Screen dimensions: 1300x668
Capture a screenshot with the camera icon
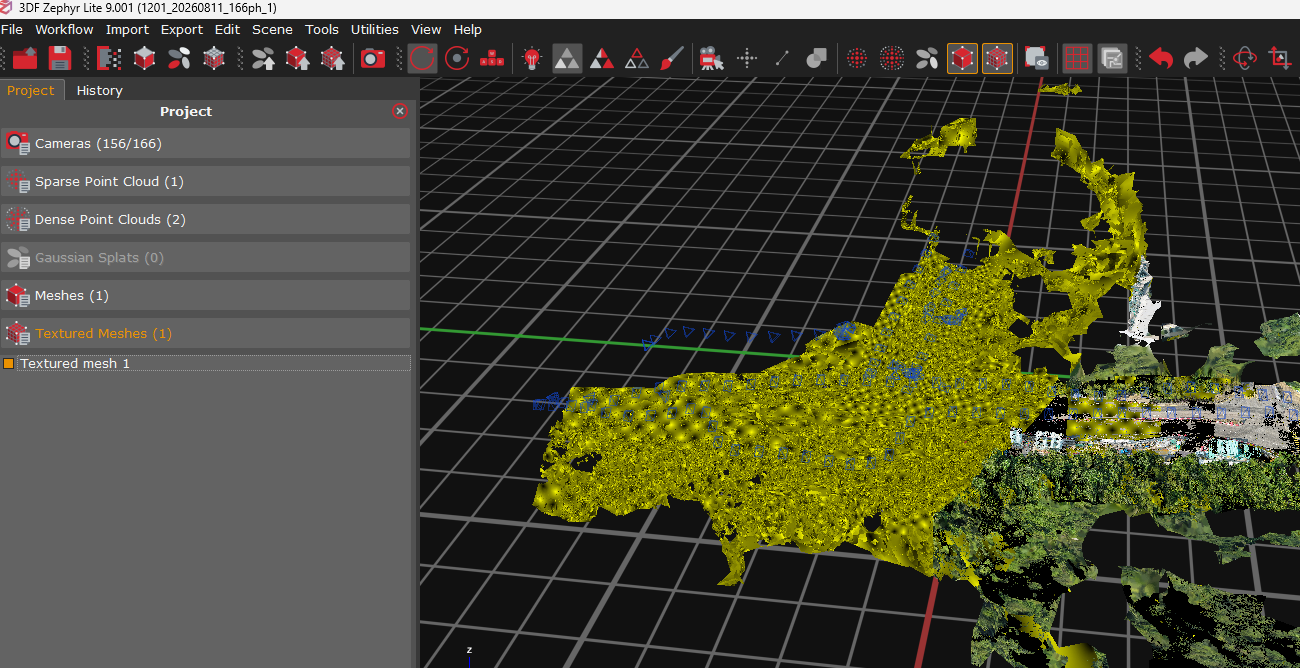373,58
